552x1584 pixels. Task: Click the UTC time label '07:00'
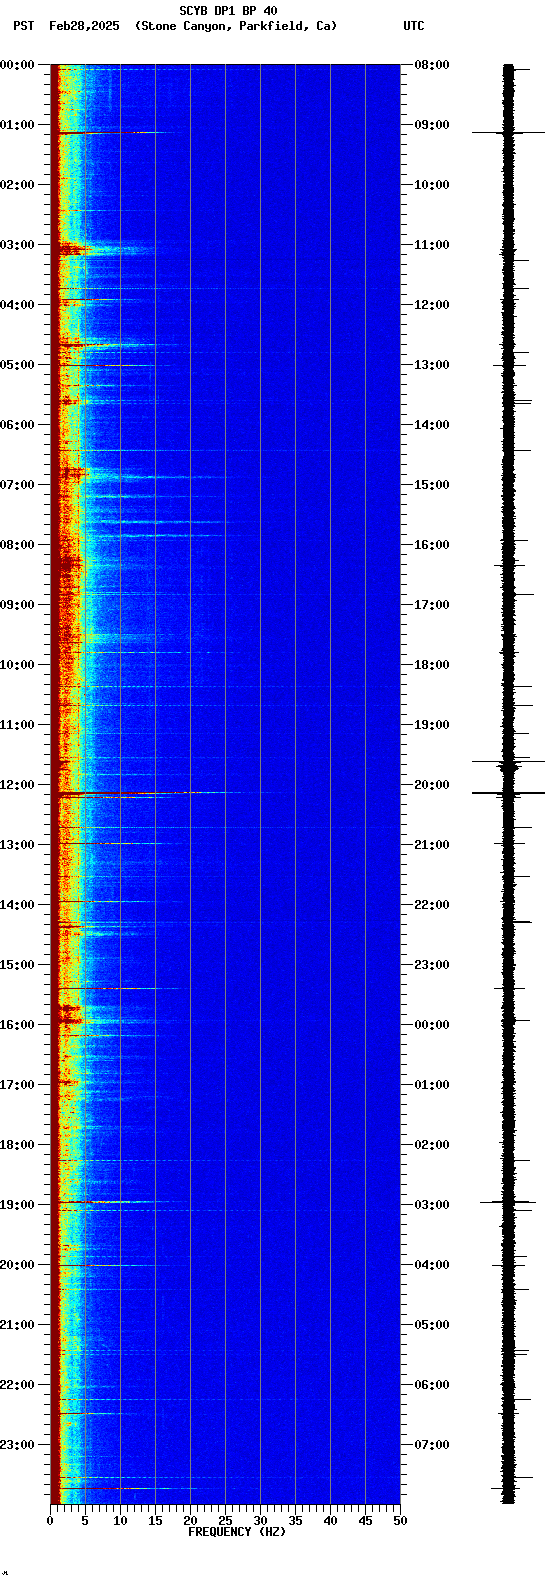[432, 1445]
